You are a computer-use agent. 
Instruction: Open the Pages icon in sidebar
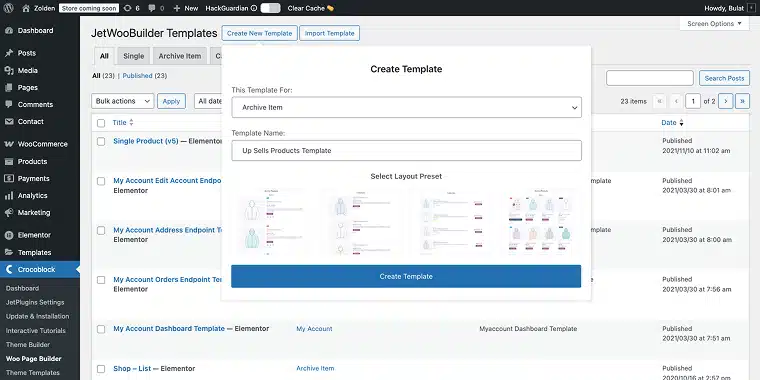9,88
